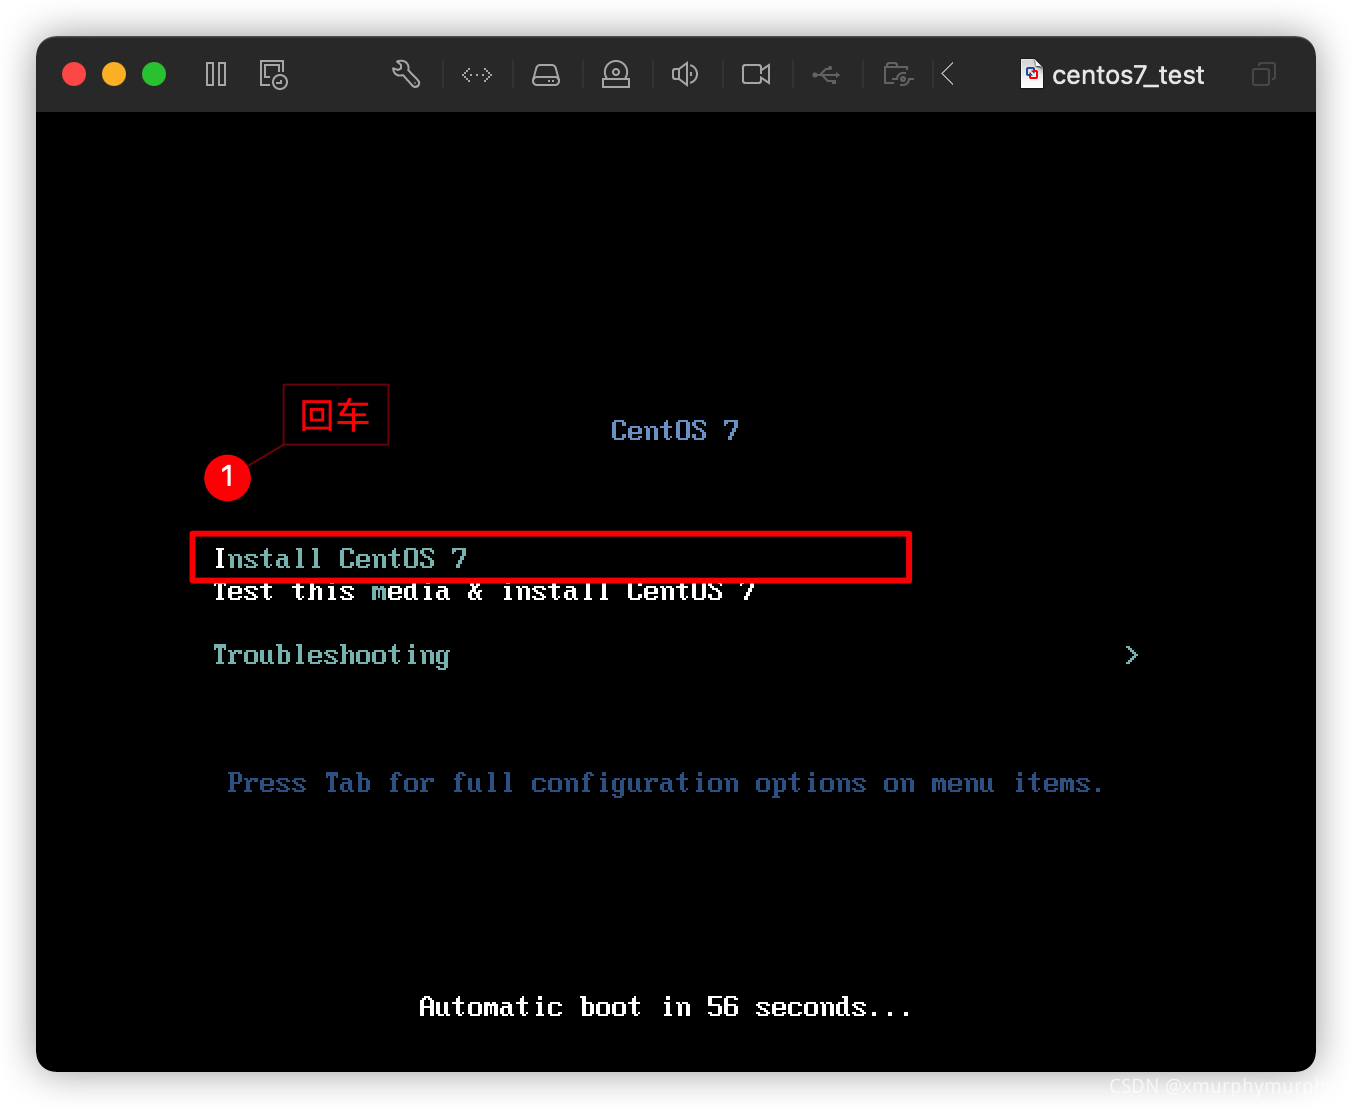
Task: Open the CD/DVD drive icon
Action: pos(616,75)
